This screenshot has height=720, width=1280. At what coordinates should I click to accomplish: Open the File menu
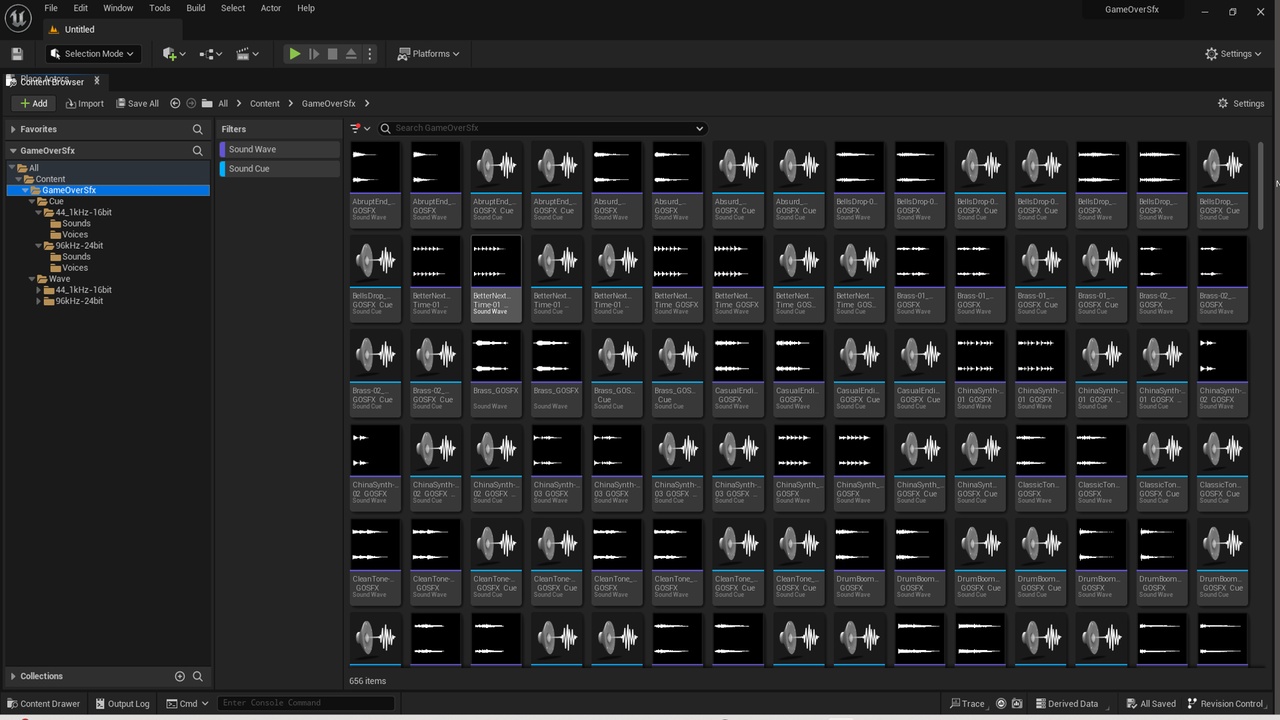click(51, 8)
